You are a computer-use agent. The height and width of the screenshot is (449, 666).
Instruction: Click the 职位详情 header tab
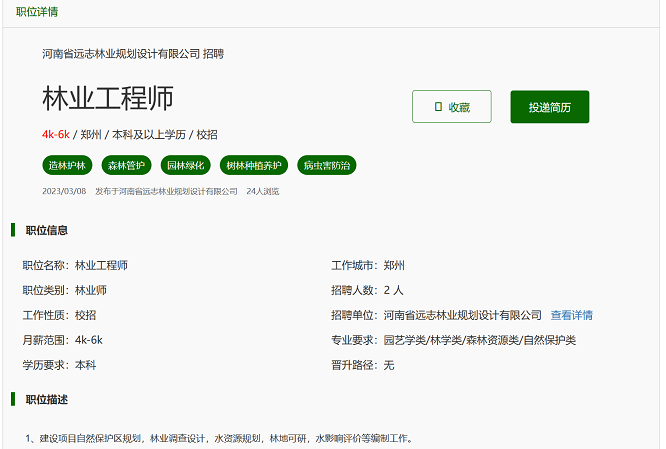point(37,12)
